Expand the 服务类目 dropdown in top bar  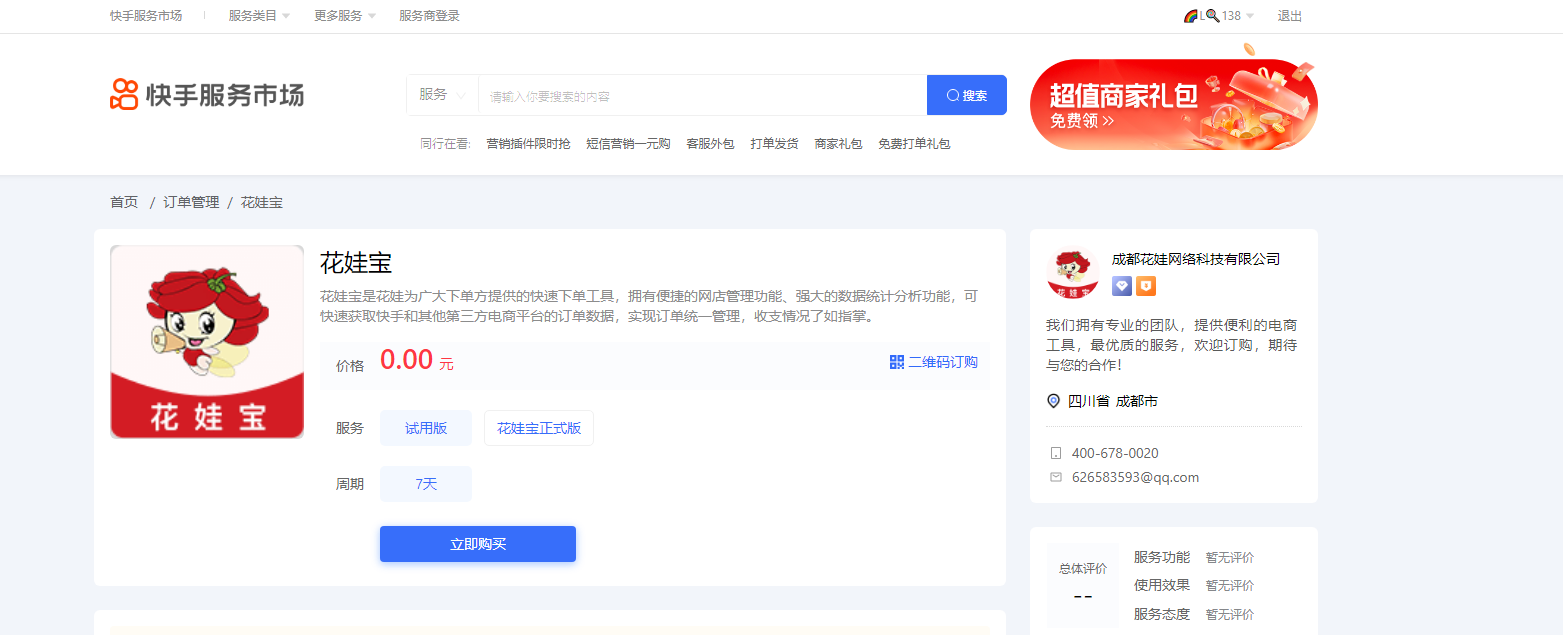[259, 16]
